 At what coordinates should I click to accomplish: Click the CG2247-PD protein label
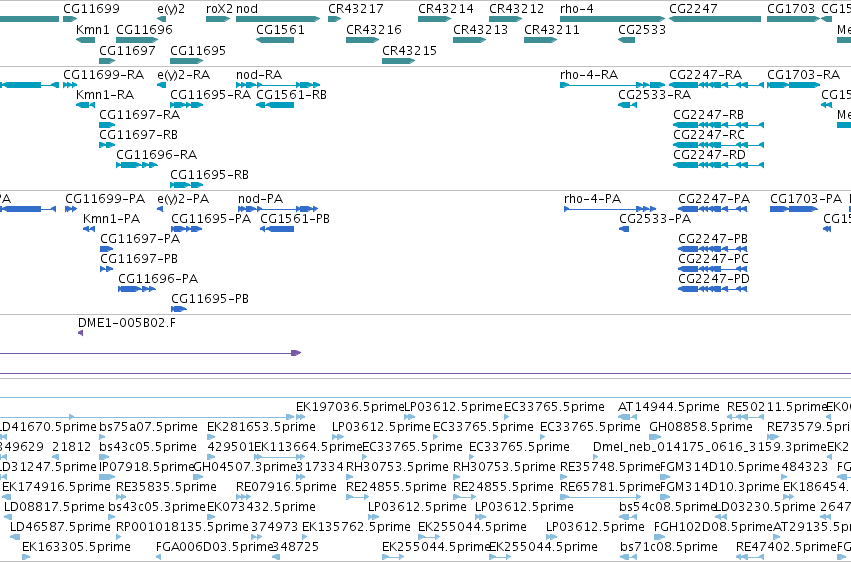[714, 279]
